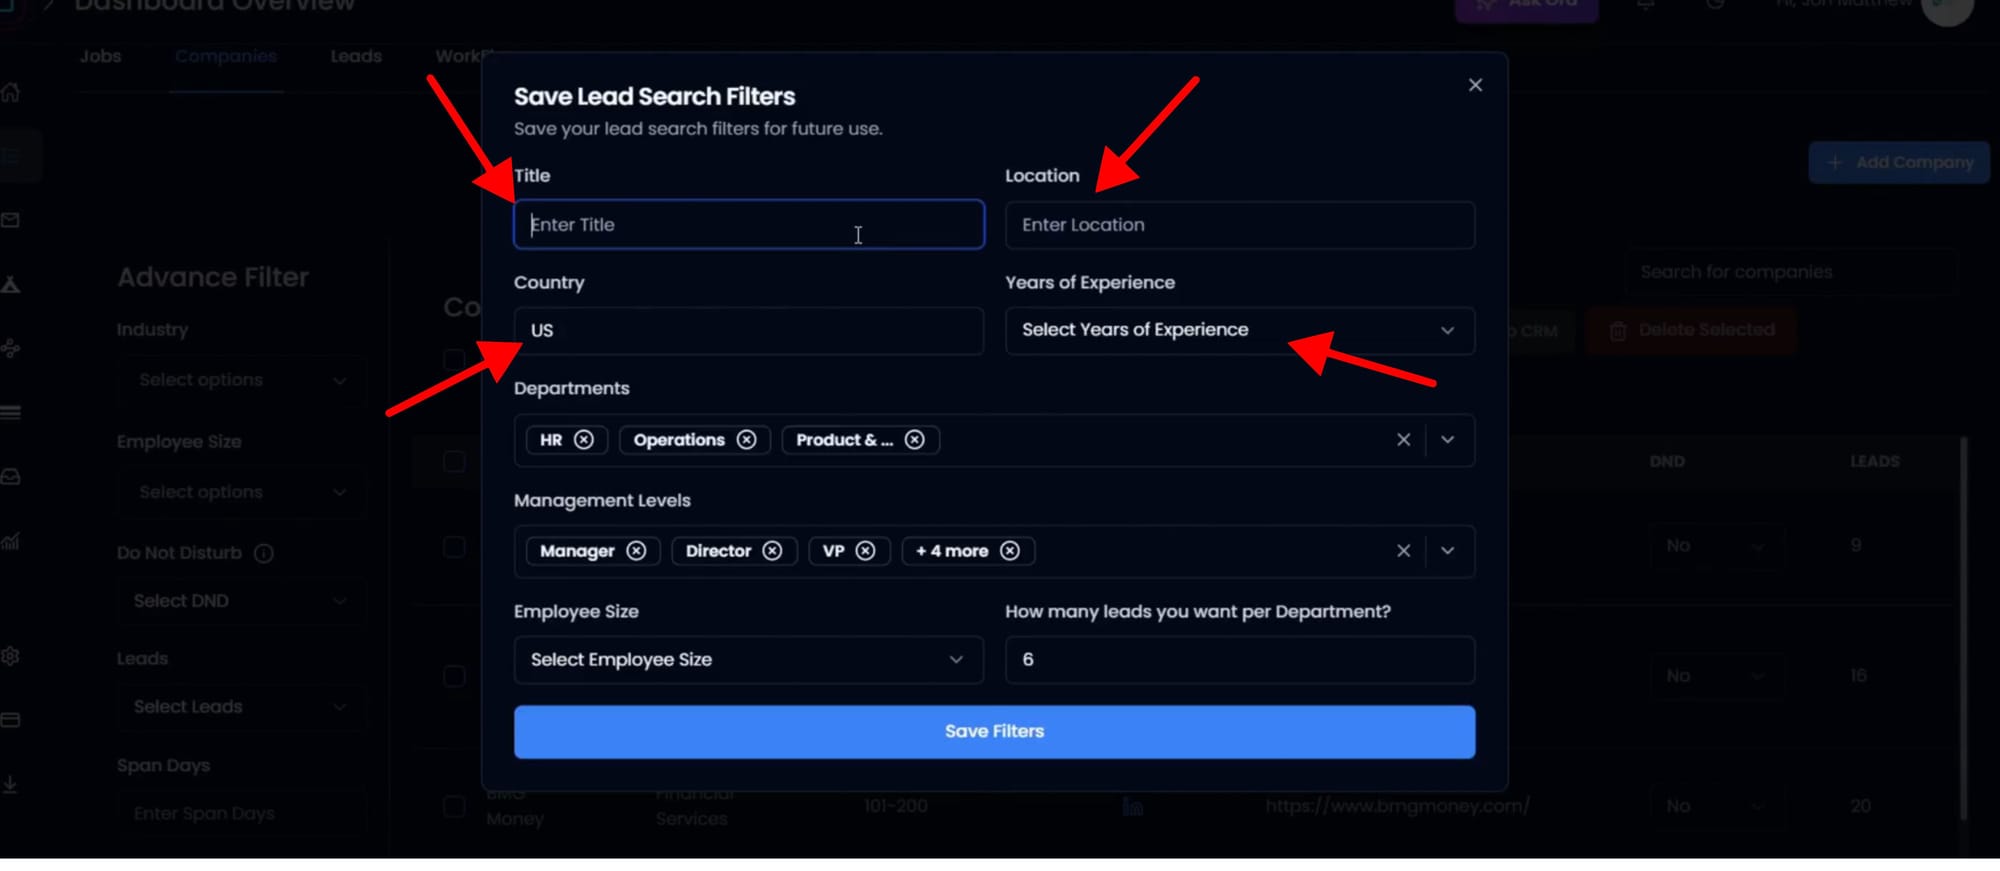
Task: Expand the Departments dropdown arrow
Action: coord(1447,440)
